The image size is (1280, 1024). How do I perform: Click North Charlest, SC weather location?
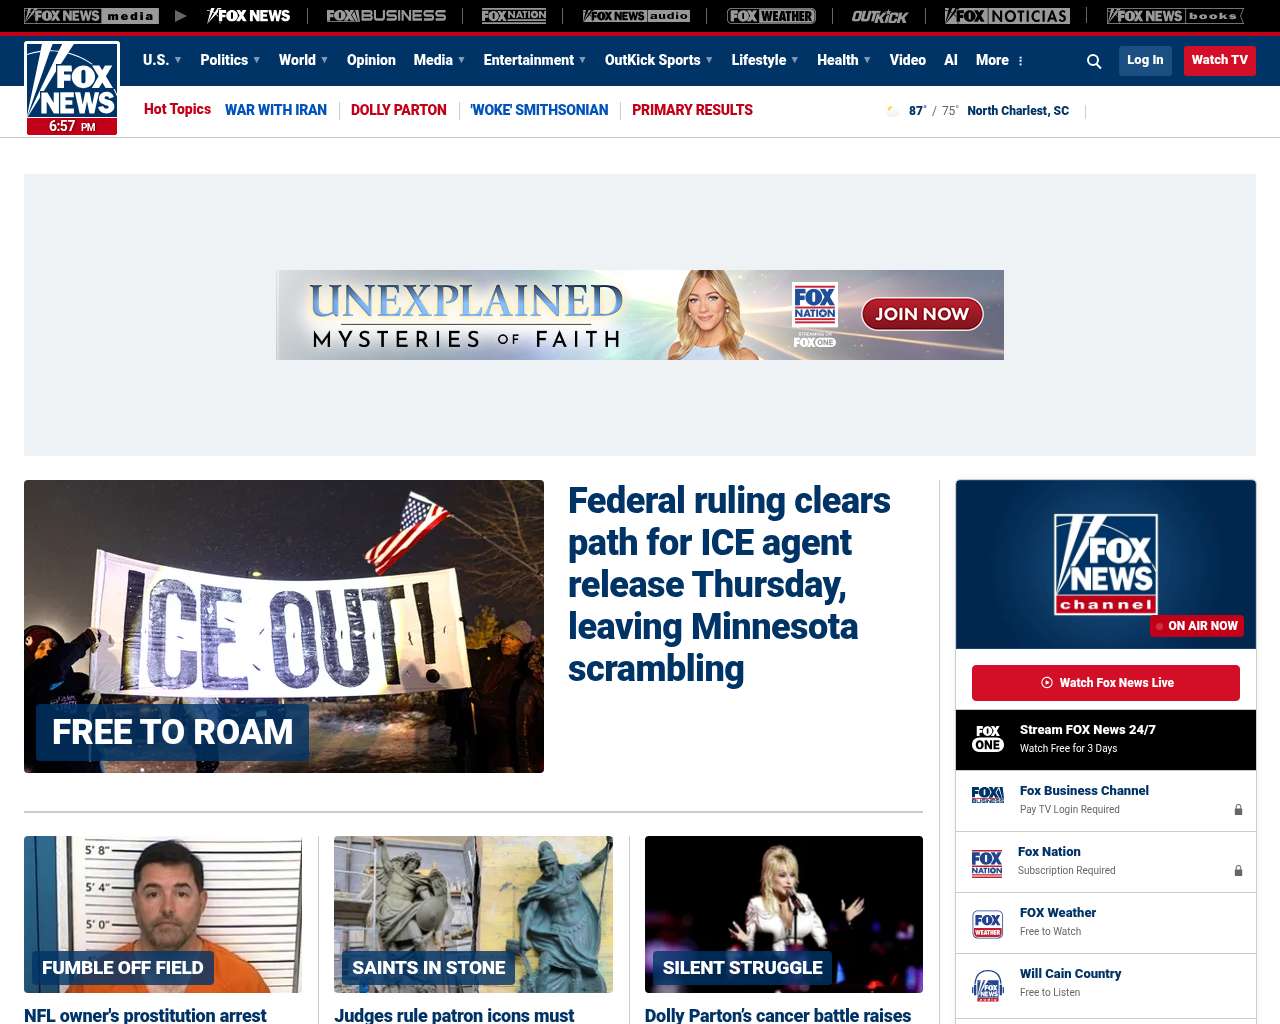[1018, 111]
